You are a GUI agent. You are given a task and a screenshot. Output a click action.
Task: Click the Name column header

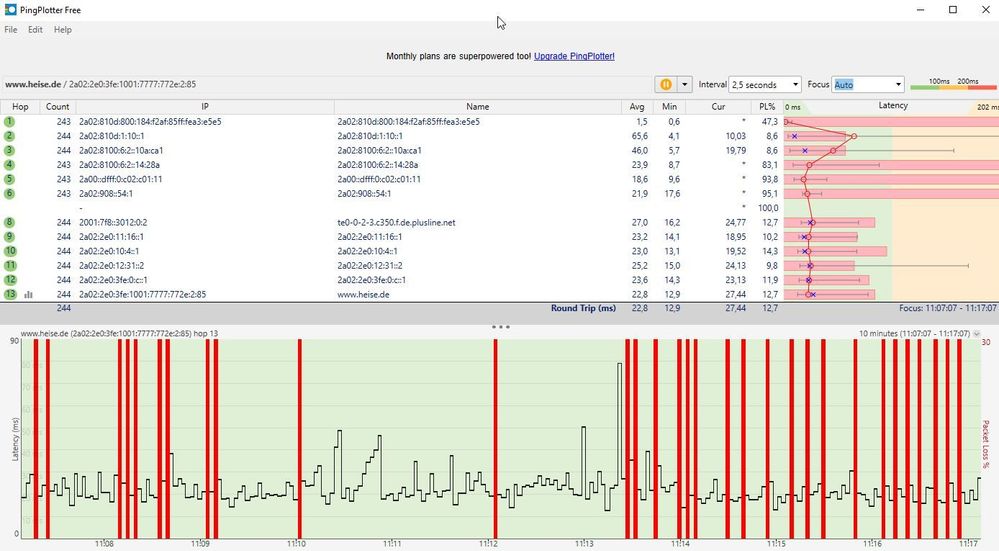tap(477, 106)
